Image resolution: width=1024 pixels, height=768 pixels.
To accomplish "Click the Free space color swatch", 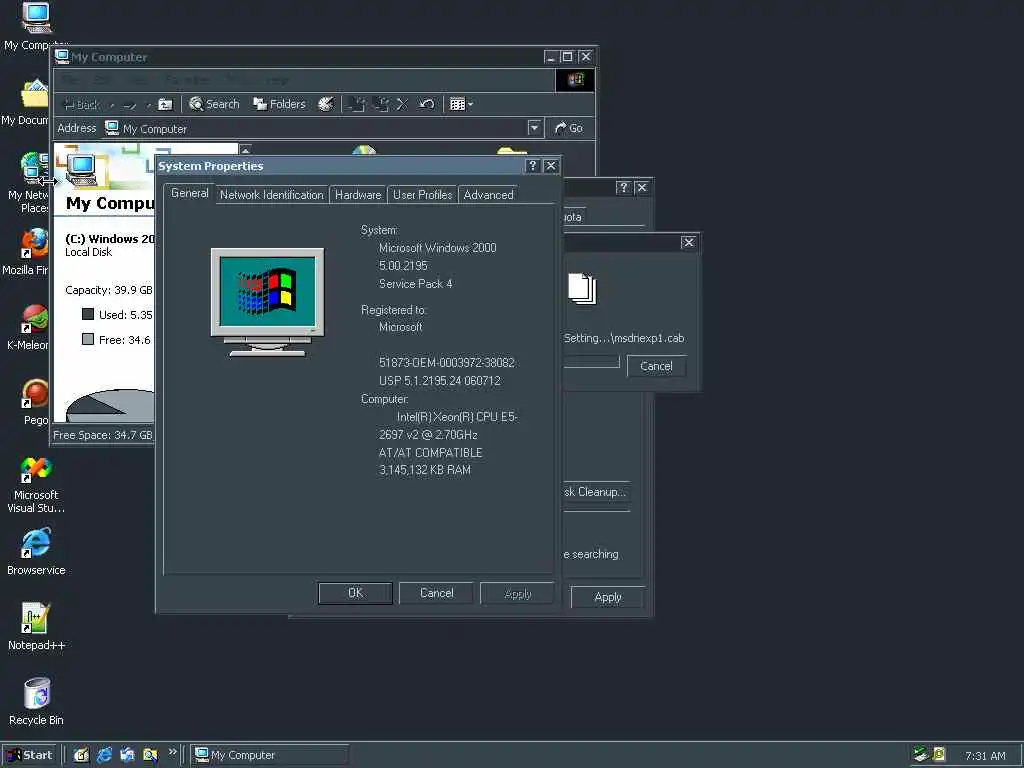I will point(88,339).
